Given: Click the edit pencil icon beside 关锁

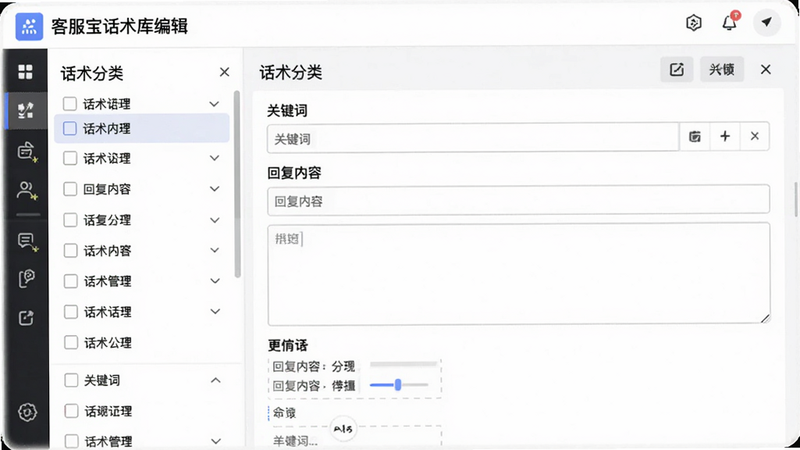Looking at the screenshot, I should [x=677, y=69].
